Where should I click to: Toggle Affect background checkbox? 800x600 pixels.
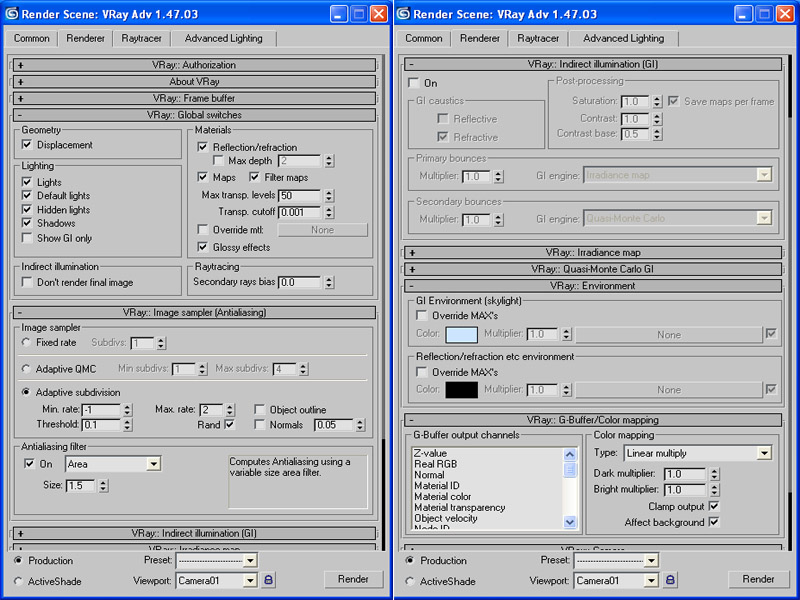(x=714, y=522)
